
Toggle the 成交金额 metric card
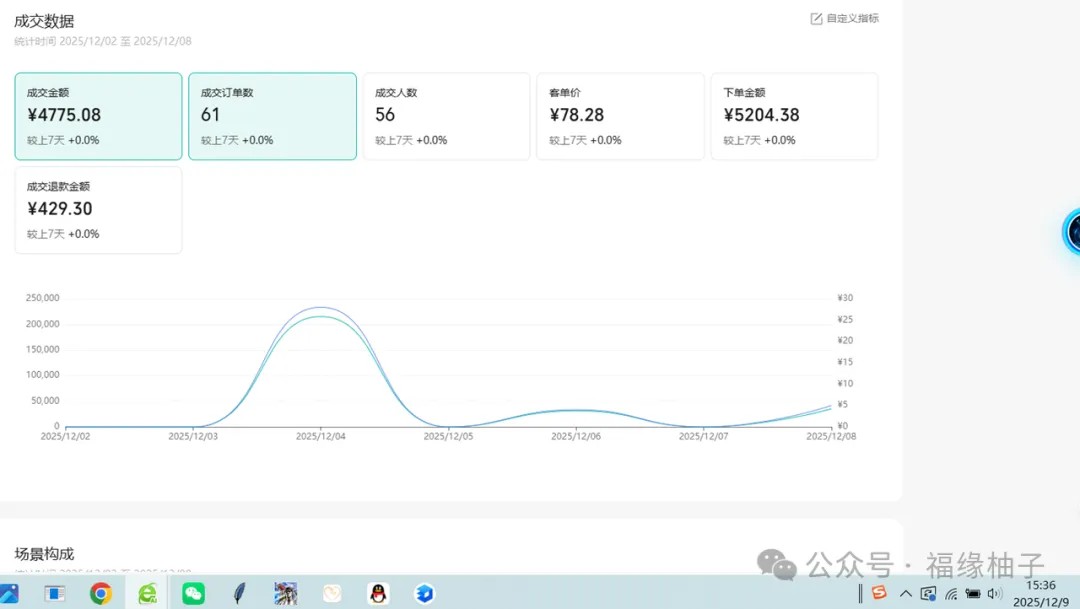(x=98, y=116)
